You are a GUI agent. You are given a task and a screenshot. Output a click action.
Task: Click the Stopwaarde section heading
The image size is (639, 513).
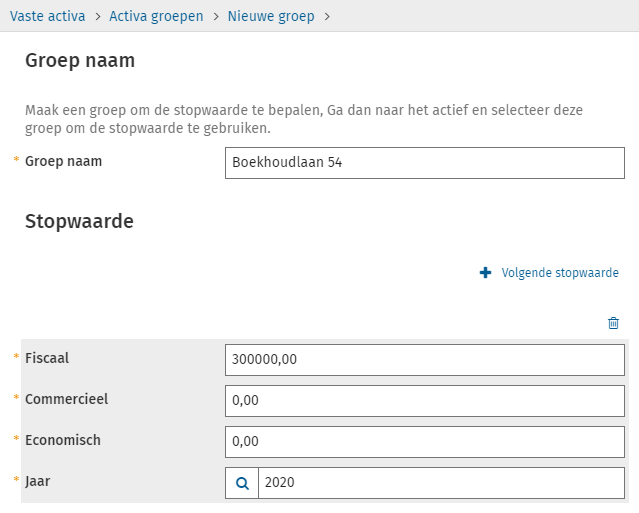[x=79, y=221]
